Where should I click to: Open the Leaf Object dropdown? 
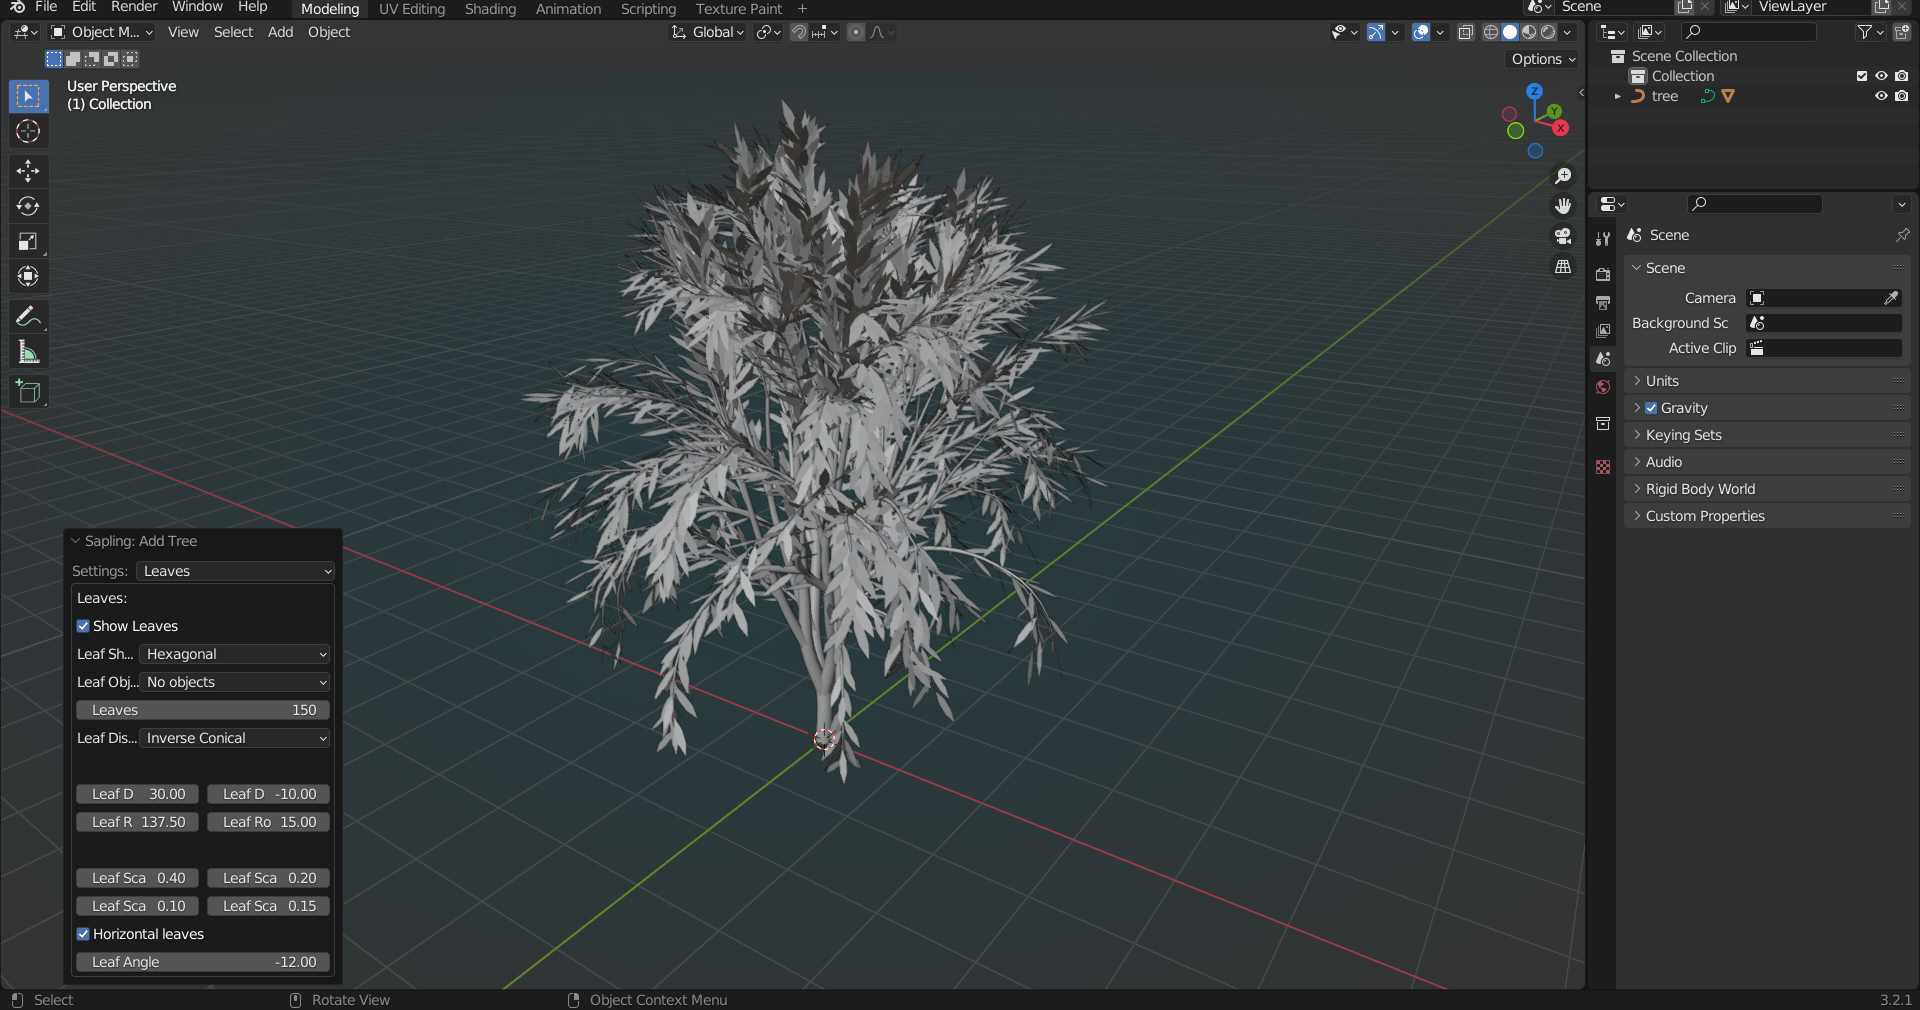click(234, 682)
